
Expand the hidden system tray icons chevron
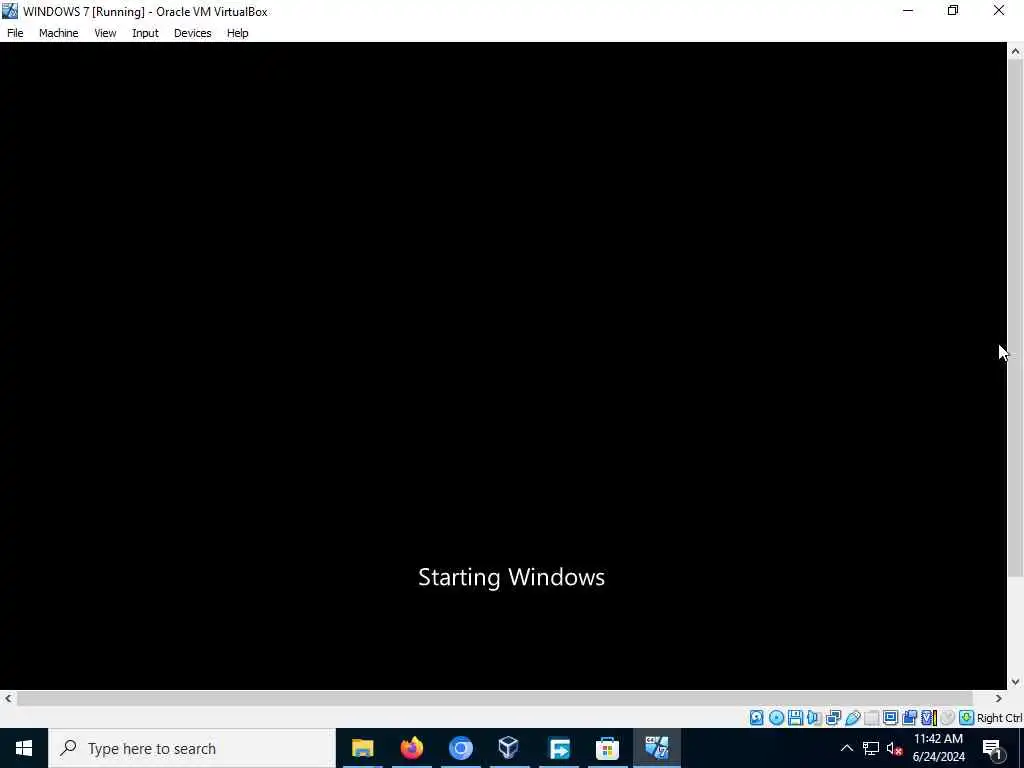(x=846, y=748)
